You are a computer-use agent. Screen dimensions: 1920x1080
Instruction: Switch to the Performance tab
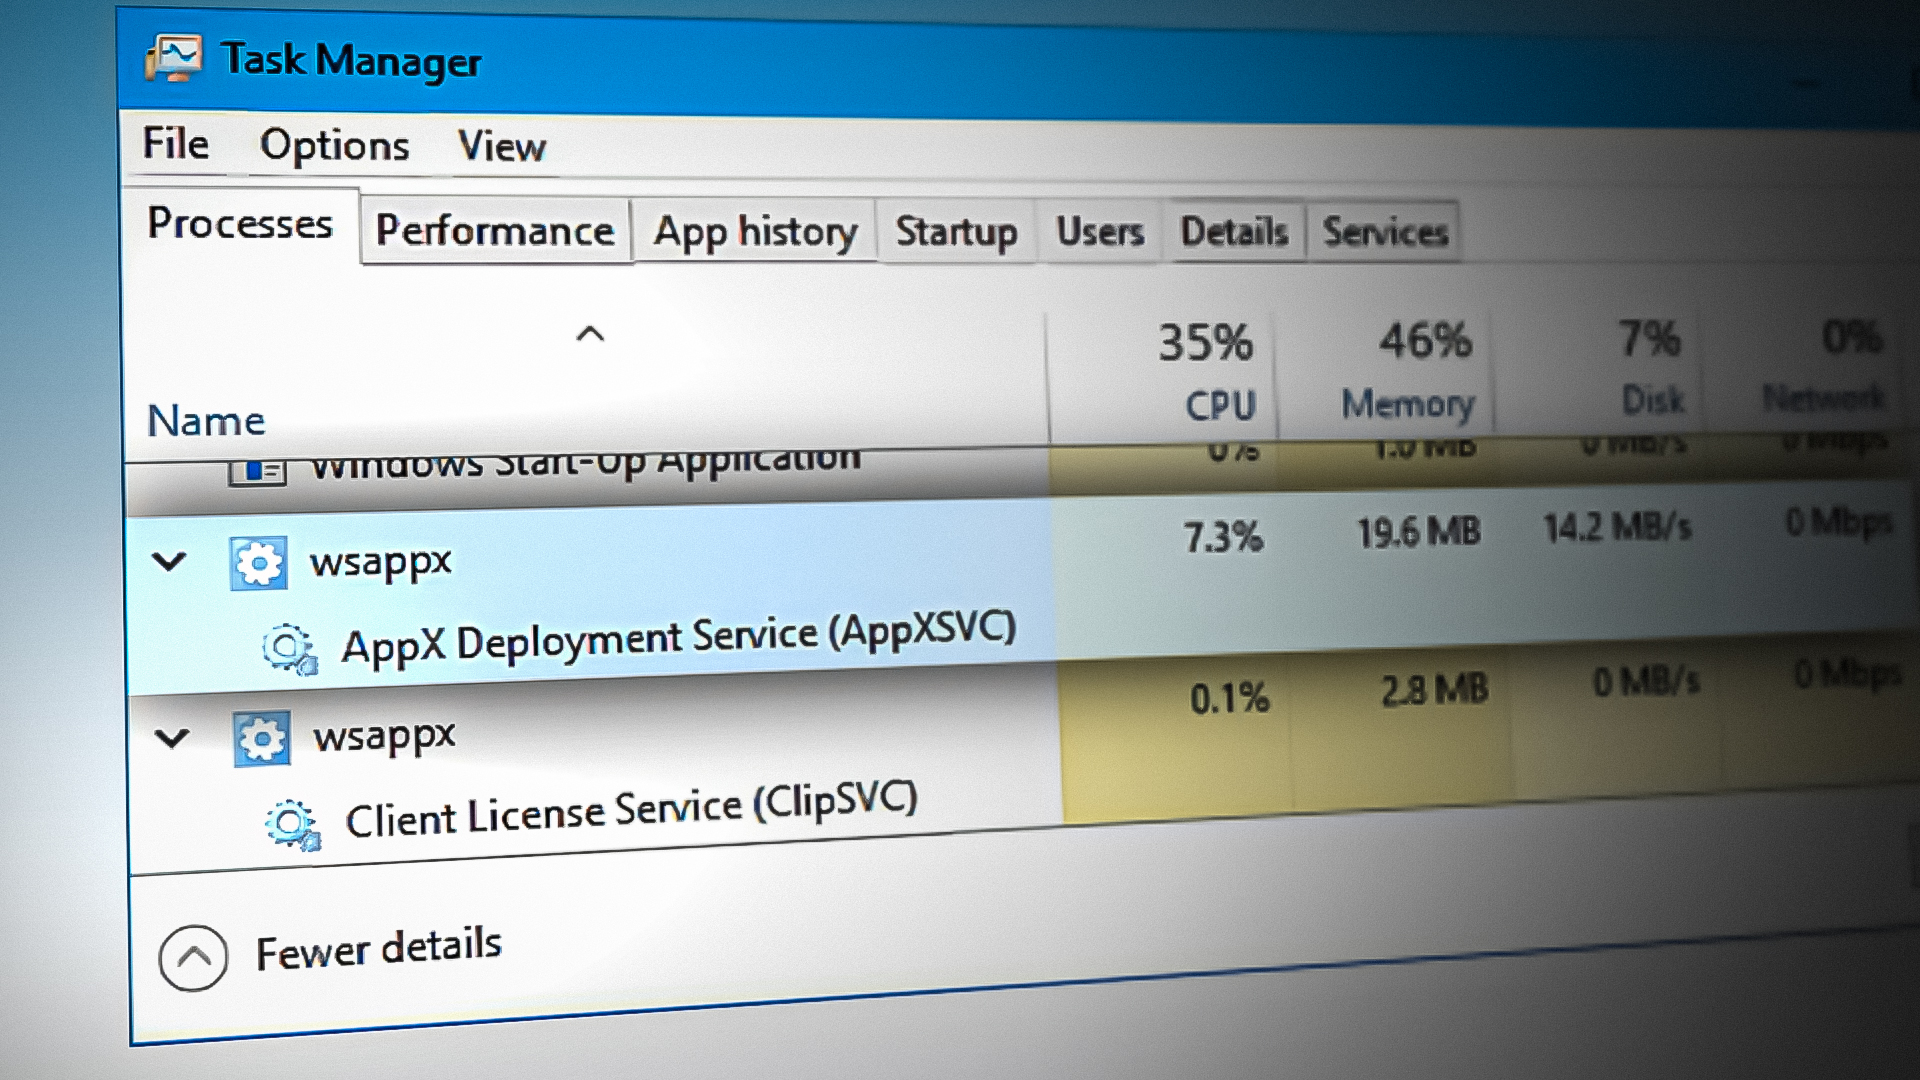click(x=495, y=231)
